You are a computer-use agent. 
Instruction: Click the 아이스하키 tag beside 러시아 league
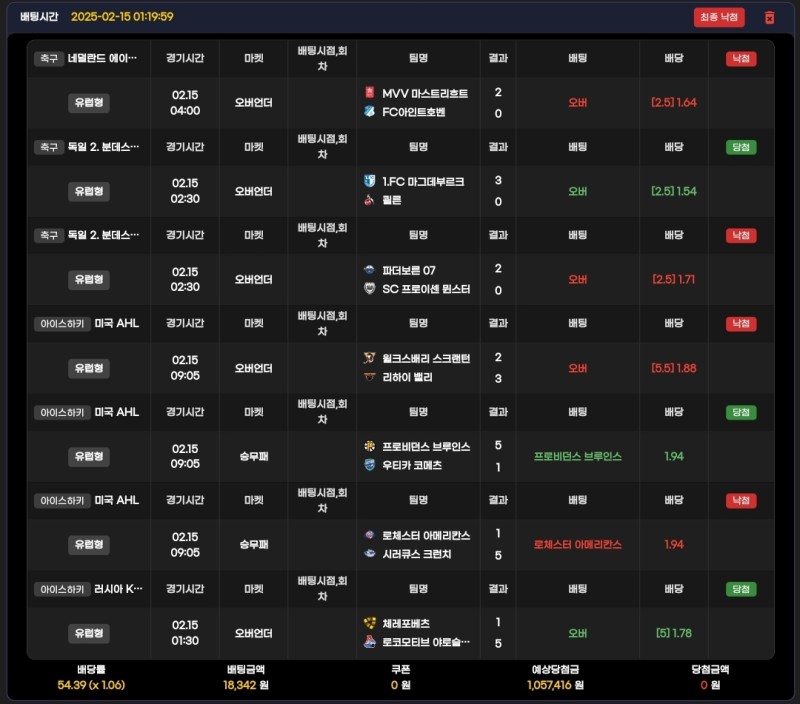tap(62, 589)
